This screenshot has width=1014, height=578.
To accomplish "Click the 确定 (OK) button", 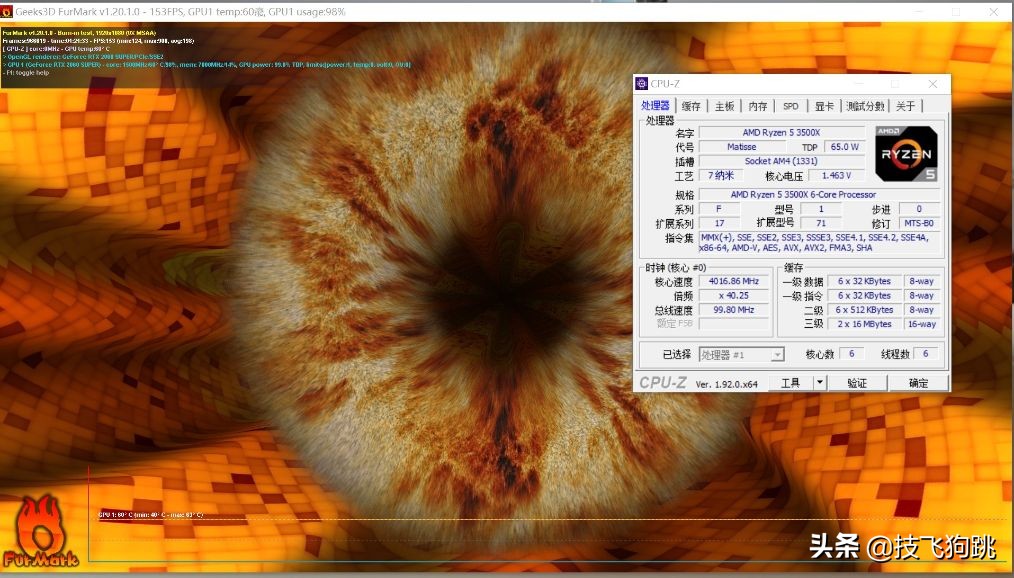I will pyautogui.click(x=917, y=382).
